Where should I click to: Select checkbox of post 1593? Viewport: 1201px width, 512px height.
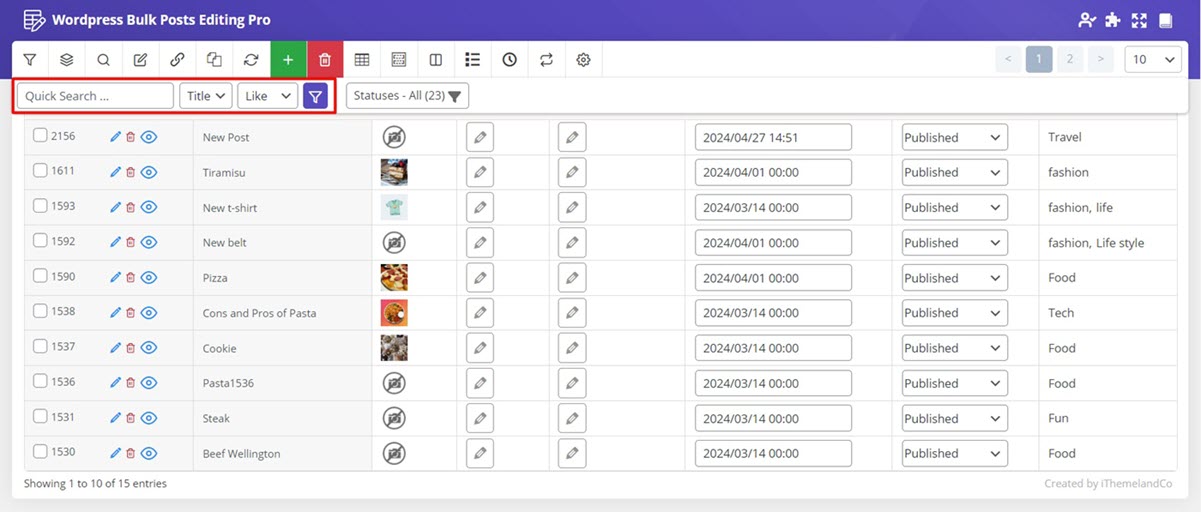point(40,206)
